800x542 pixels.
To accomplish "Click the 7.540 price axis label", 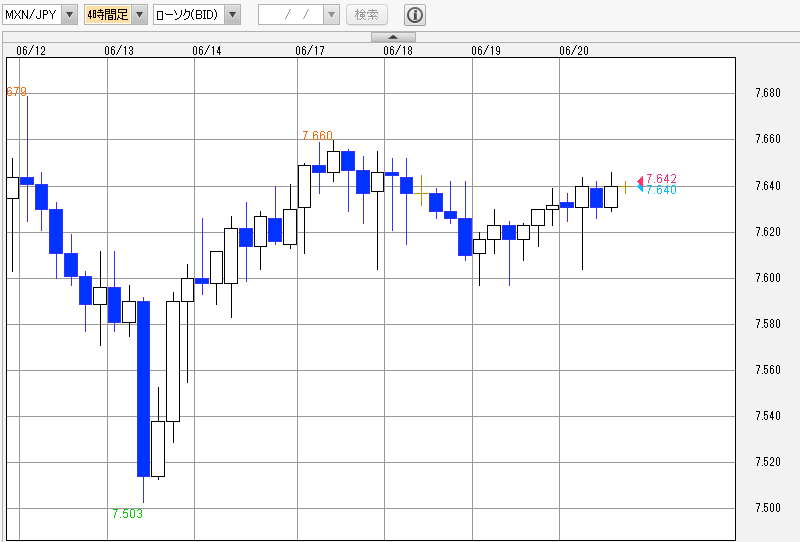I will 768,415.
